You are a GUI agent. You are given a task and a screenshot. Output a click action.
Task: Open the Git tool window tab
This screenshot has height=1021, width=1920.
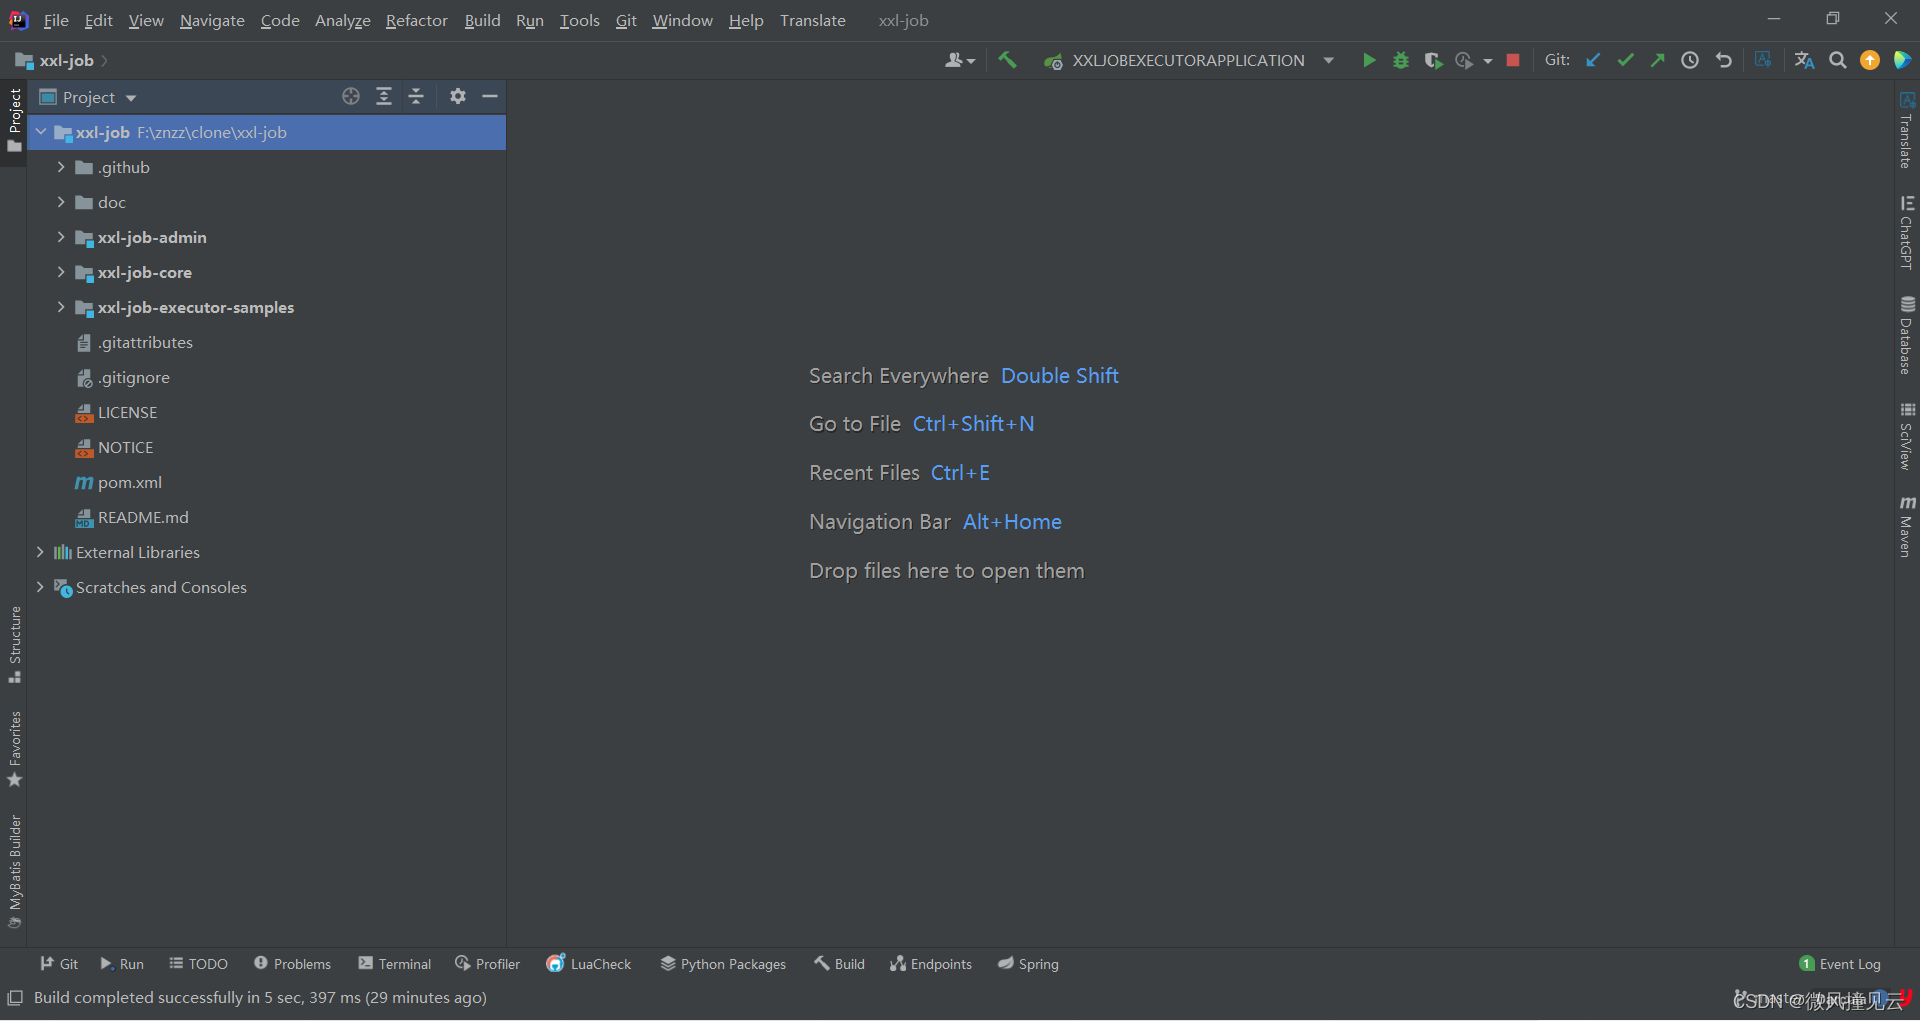point(59,964)
